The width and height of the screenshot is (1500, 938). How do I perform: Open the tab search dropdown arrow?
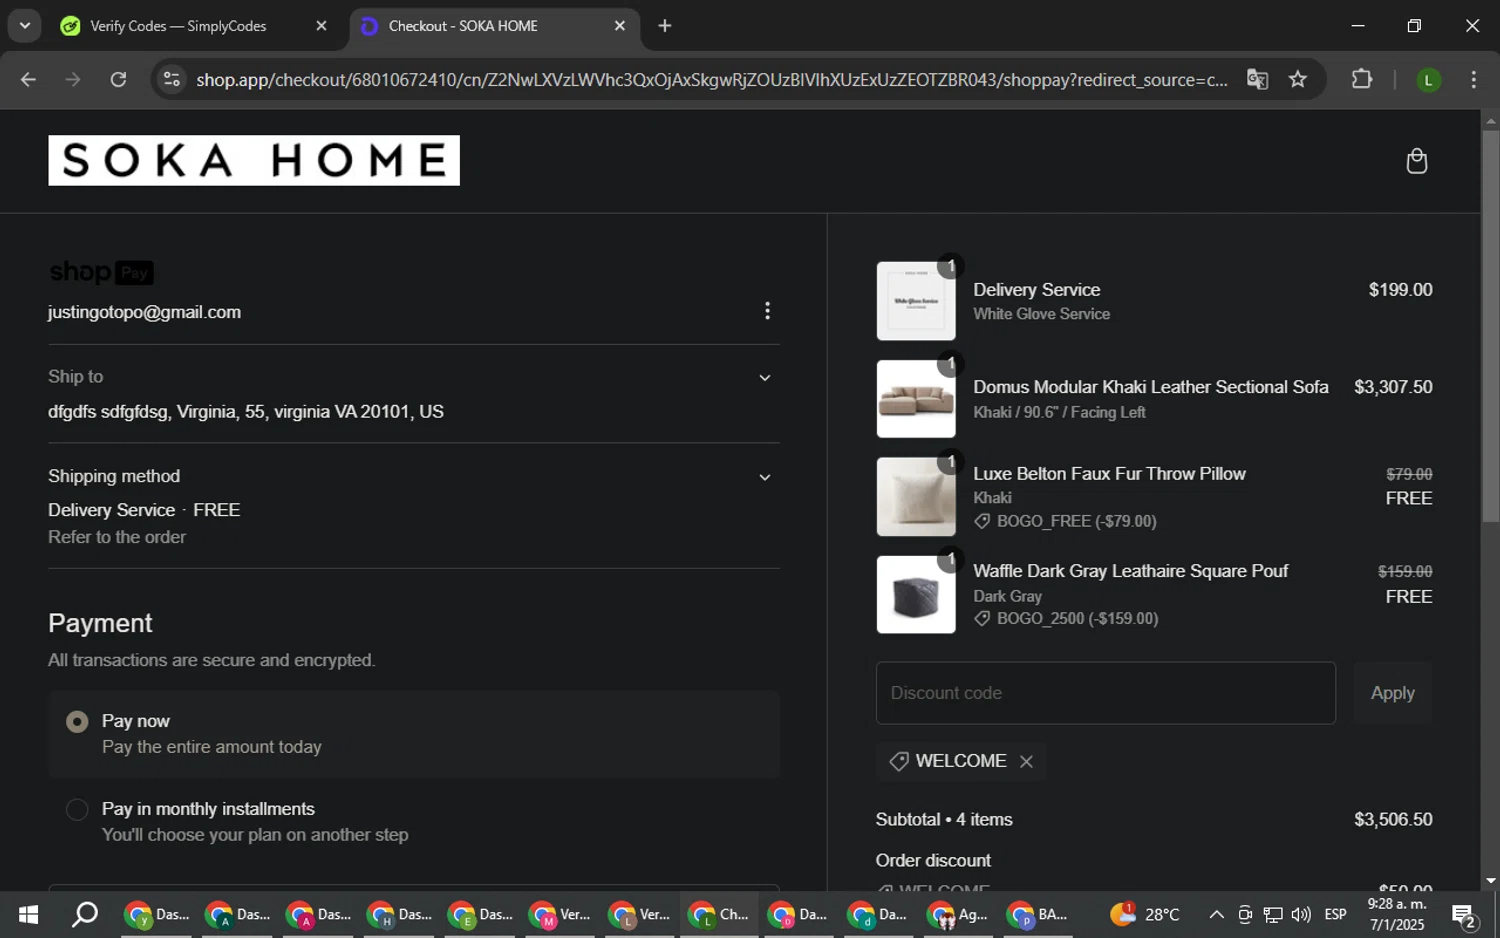(x=24, y=26)
